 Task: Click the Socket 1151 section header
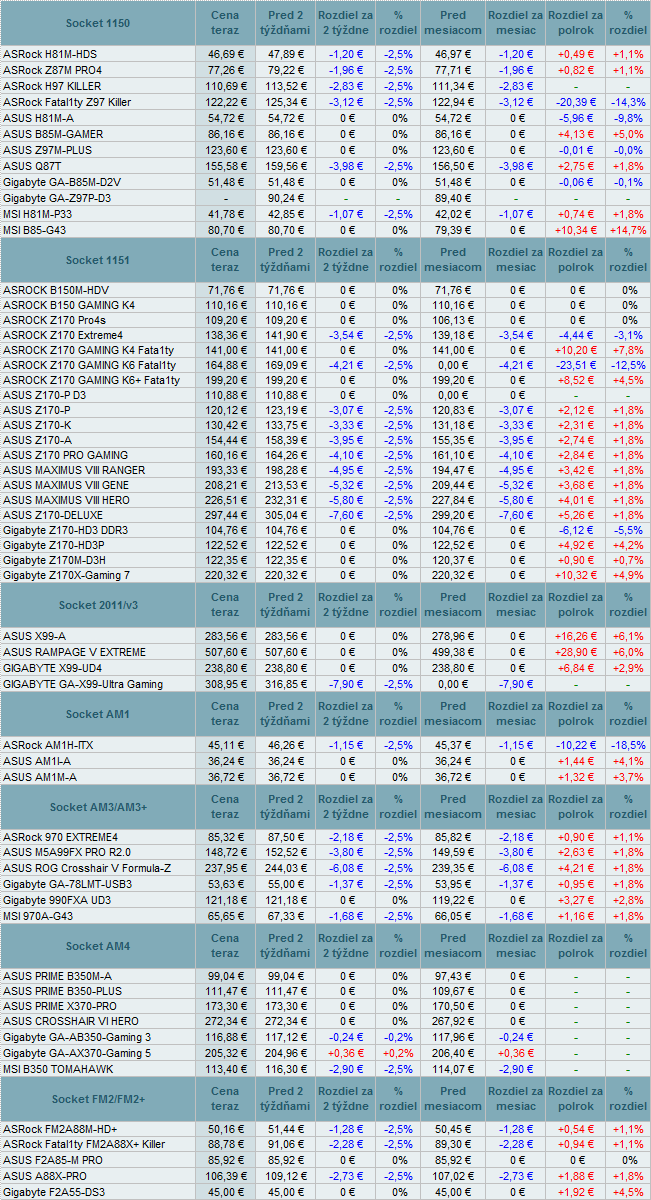click(x=97, y=260)
